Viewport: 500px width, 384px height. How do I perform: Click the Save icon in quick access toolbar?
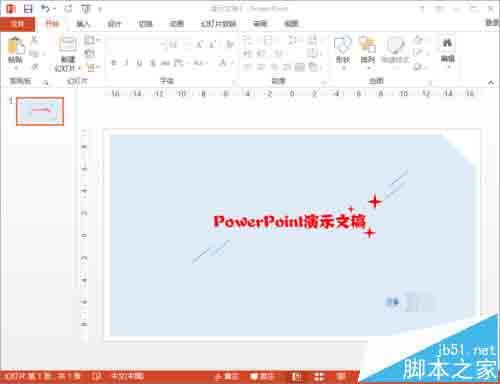pyautogui.click(x=28, y=9)
